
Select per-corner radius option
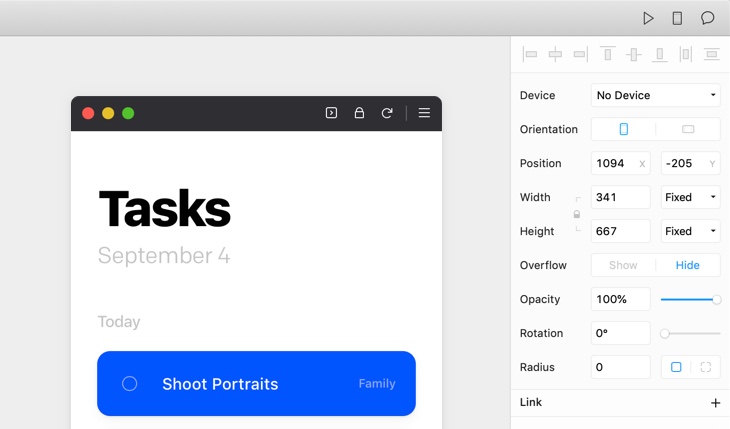coord(706,367)
